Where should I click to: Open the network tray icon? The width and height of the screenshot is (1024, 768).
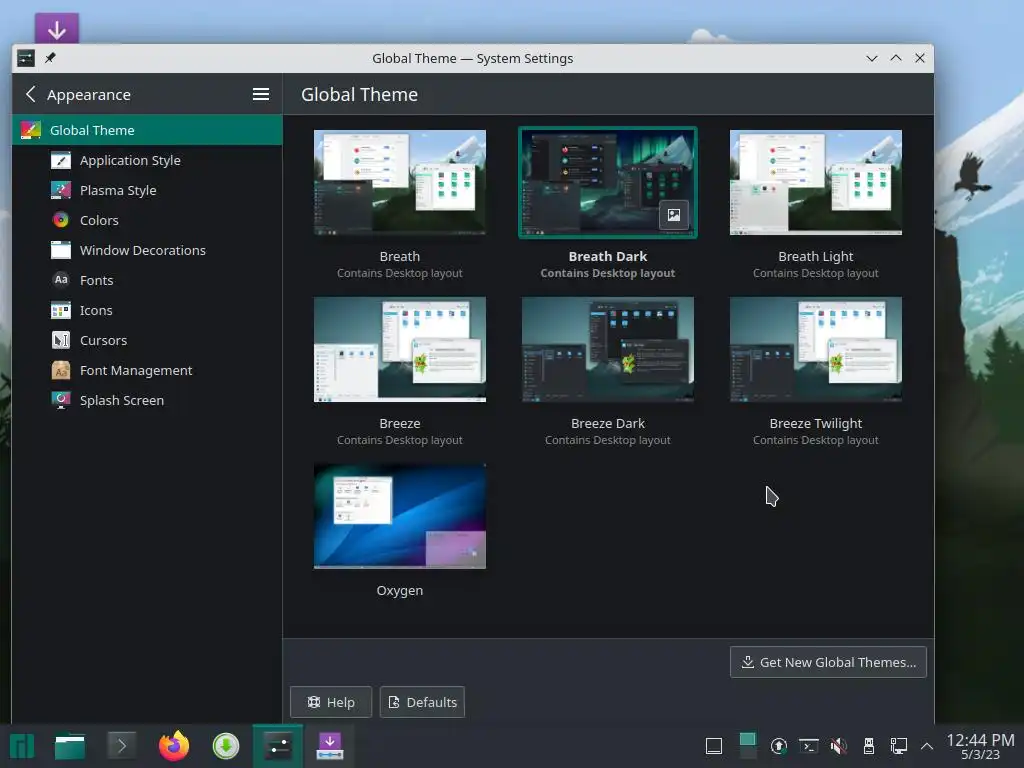(x=899, y=746)
